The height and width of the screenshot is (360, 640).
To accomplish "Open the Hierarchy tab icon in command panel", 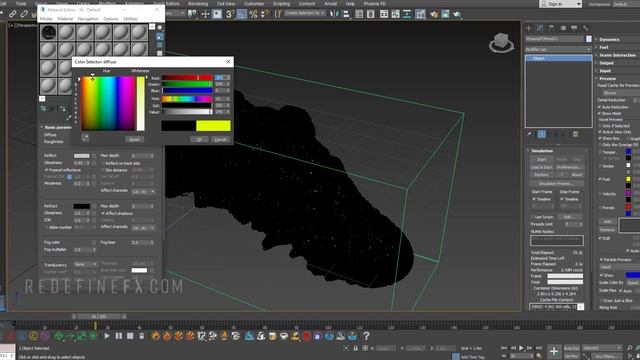I will (551, 28).
